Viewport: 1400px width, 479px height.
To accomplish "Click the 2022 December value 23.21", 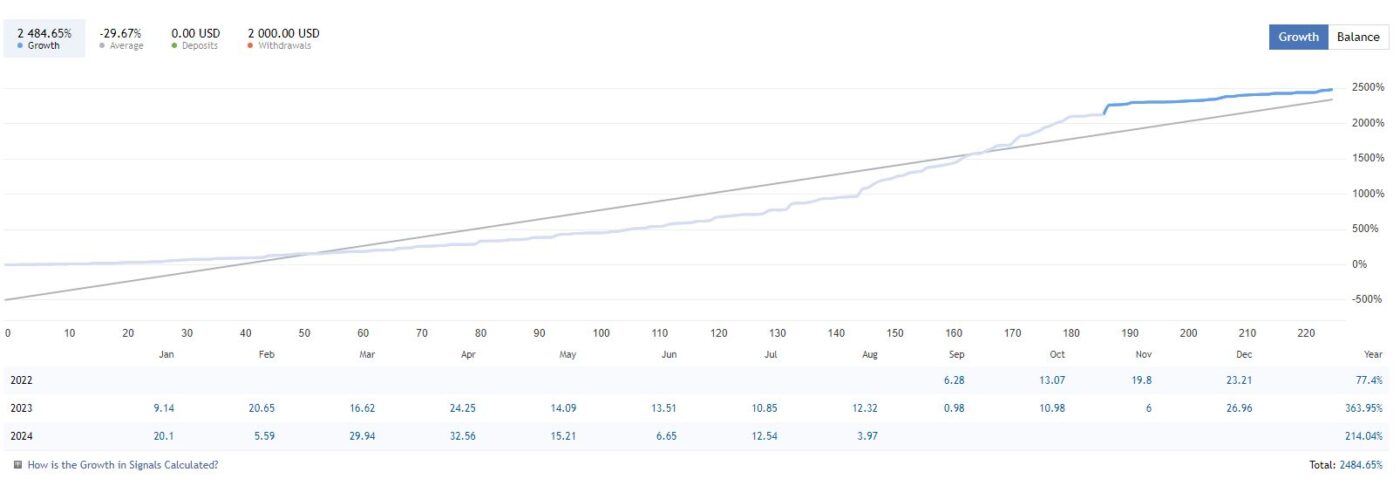I will (x=1246, y=380).
